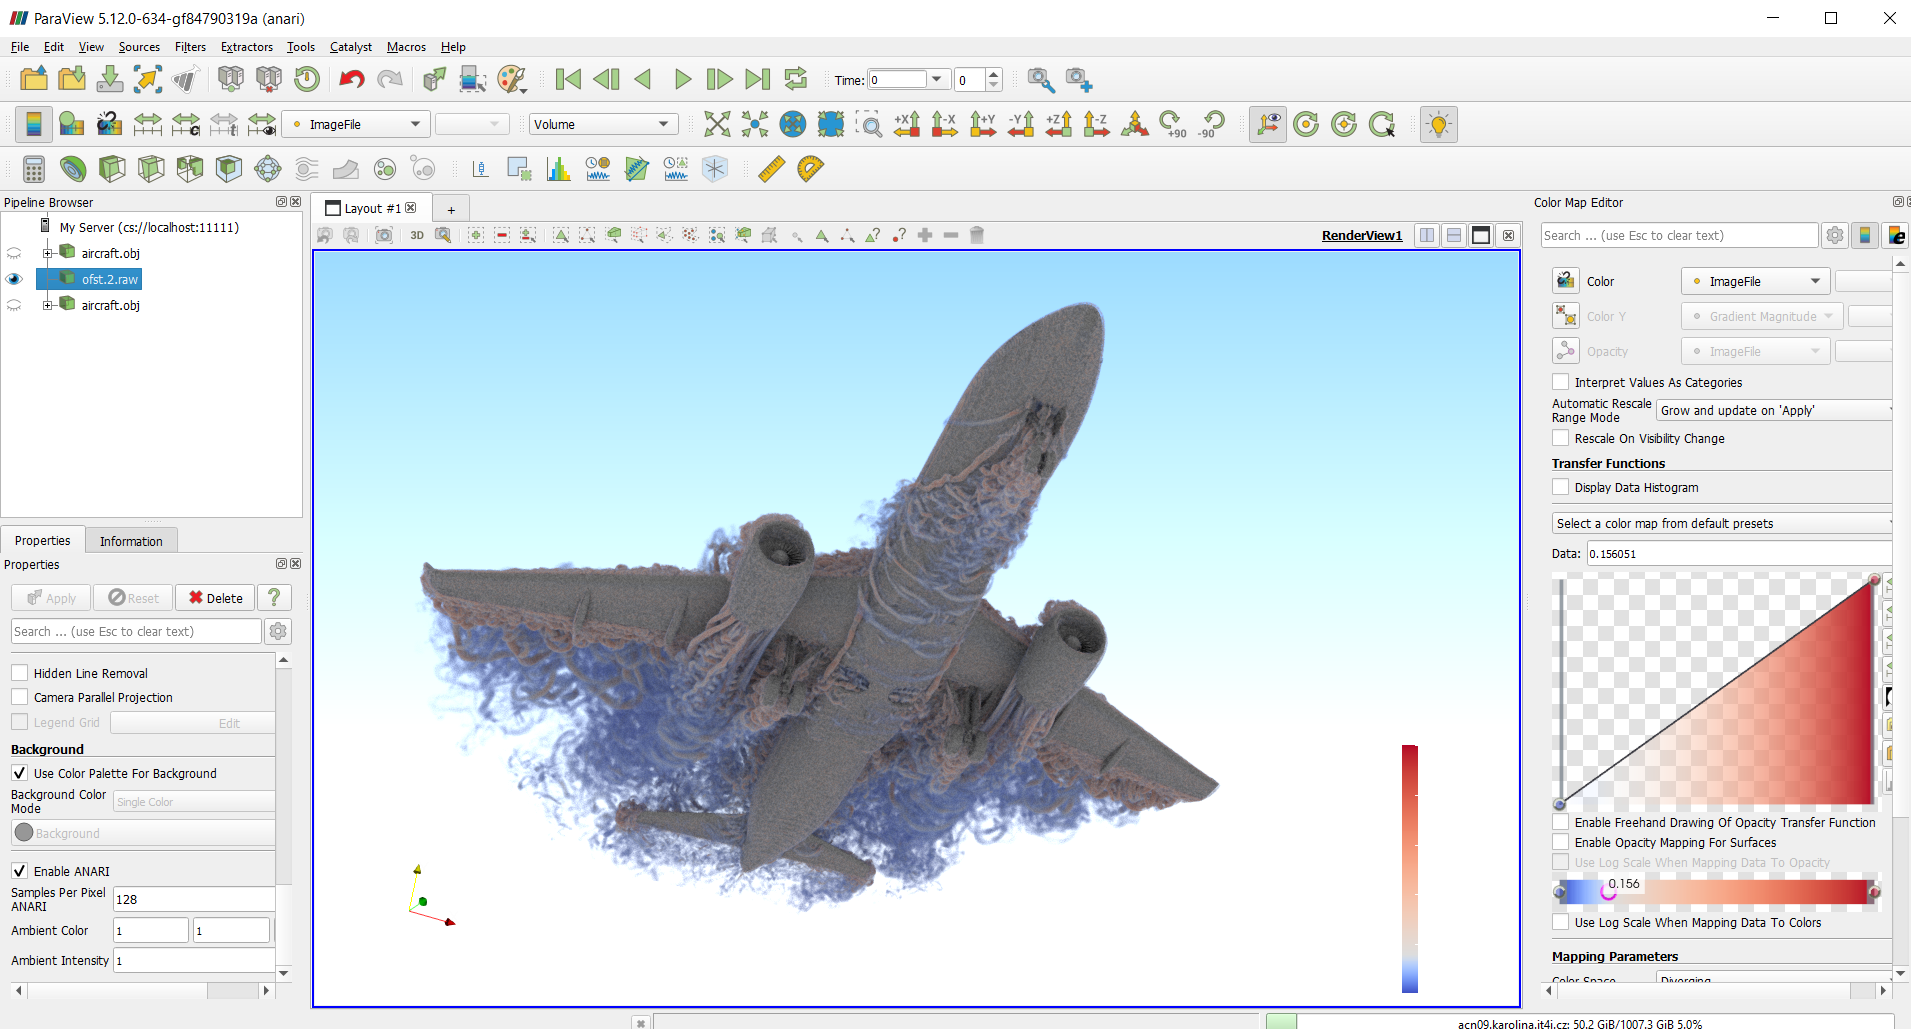Screen dimensions: 1911x1029
Task: Click the Play animation button
Action: coord(682,80)
